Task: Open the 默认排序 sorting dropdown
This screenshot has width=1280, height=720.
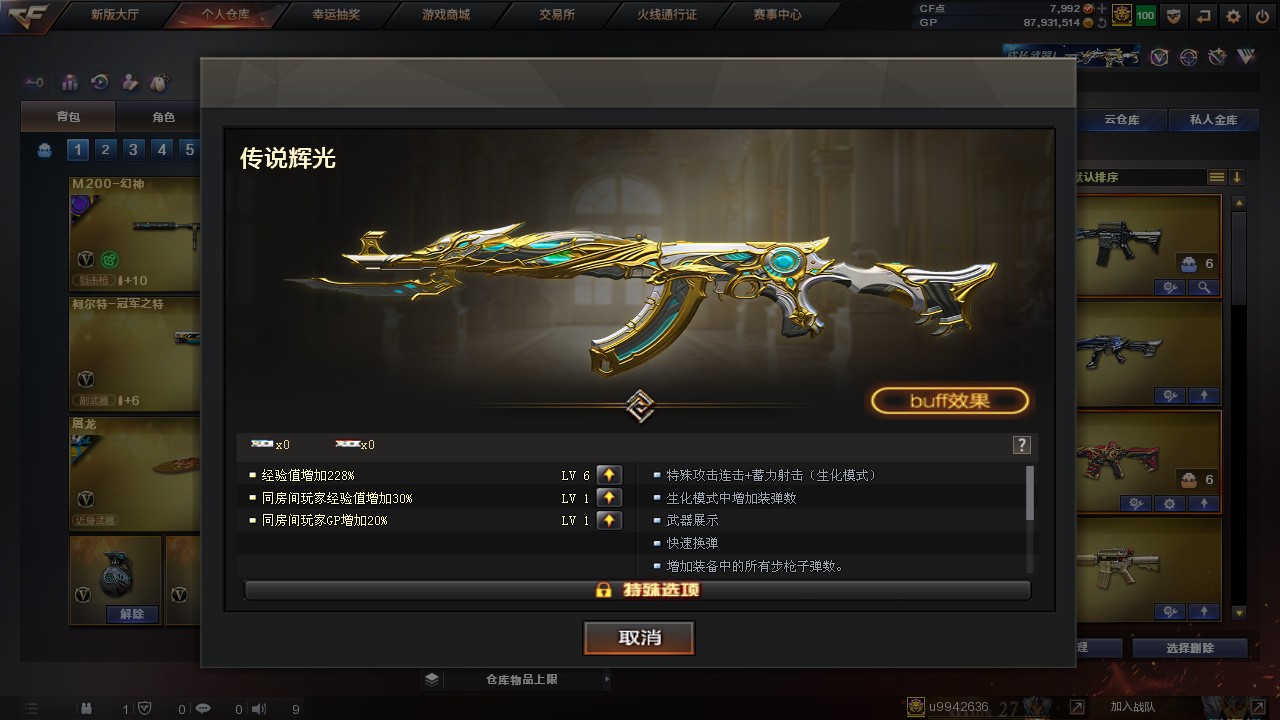Action: (x=1139, y=177)
